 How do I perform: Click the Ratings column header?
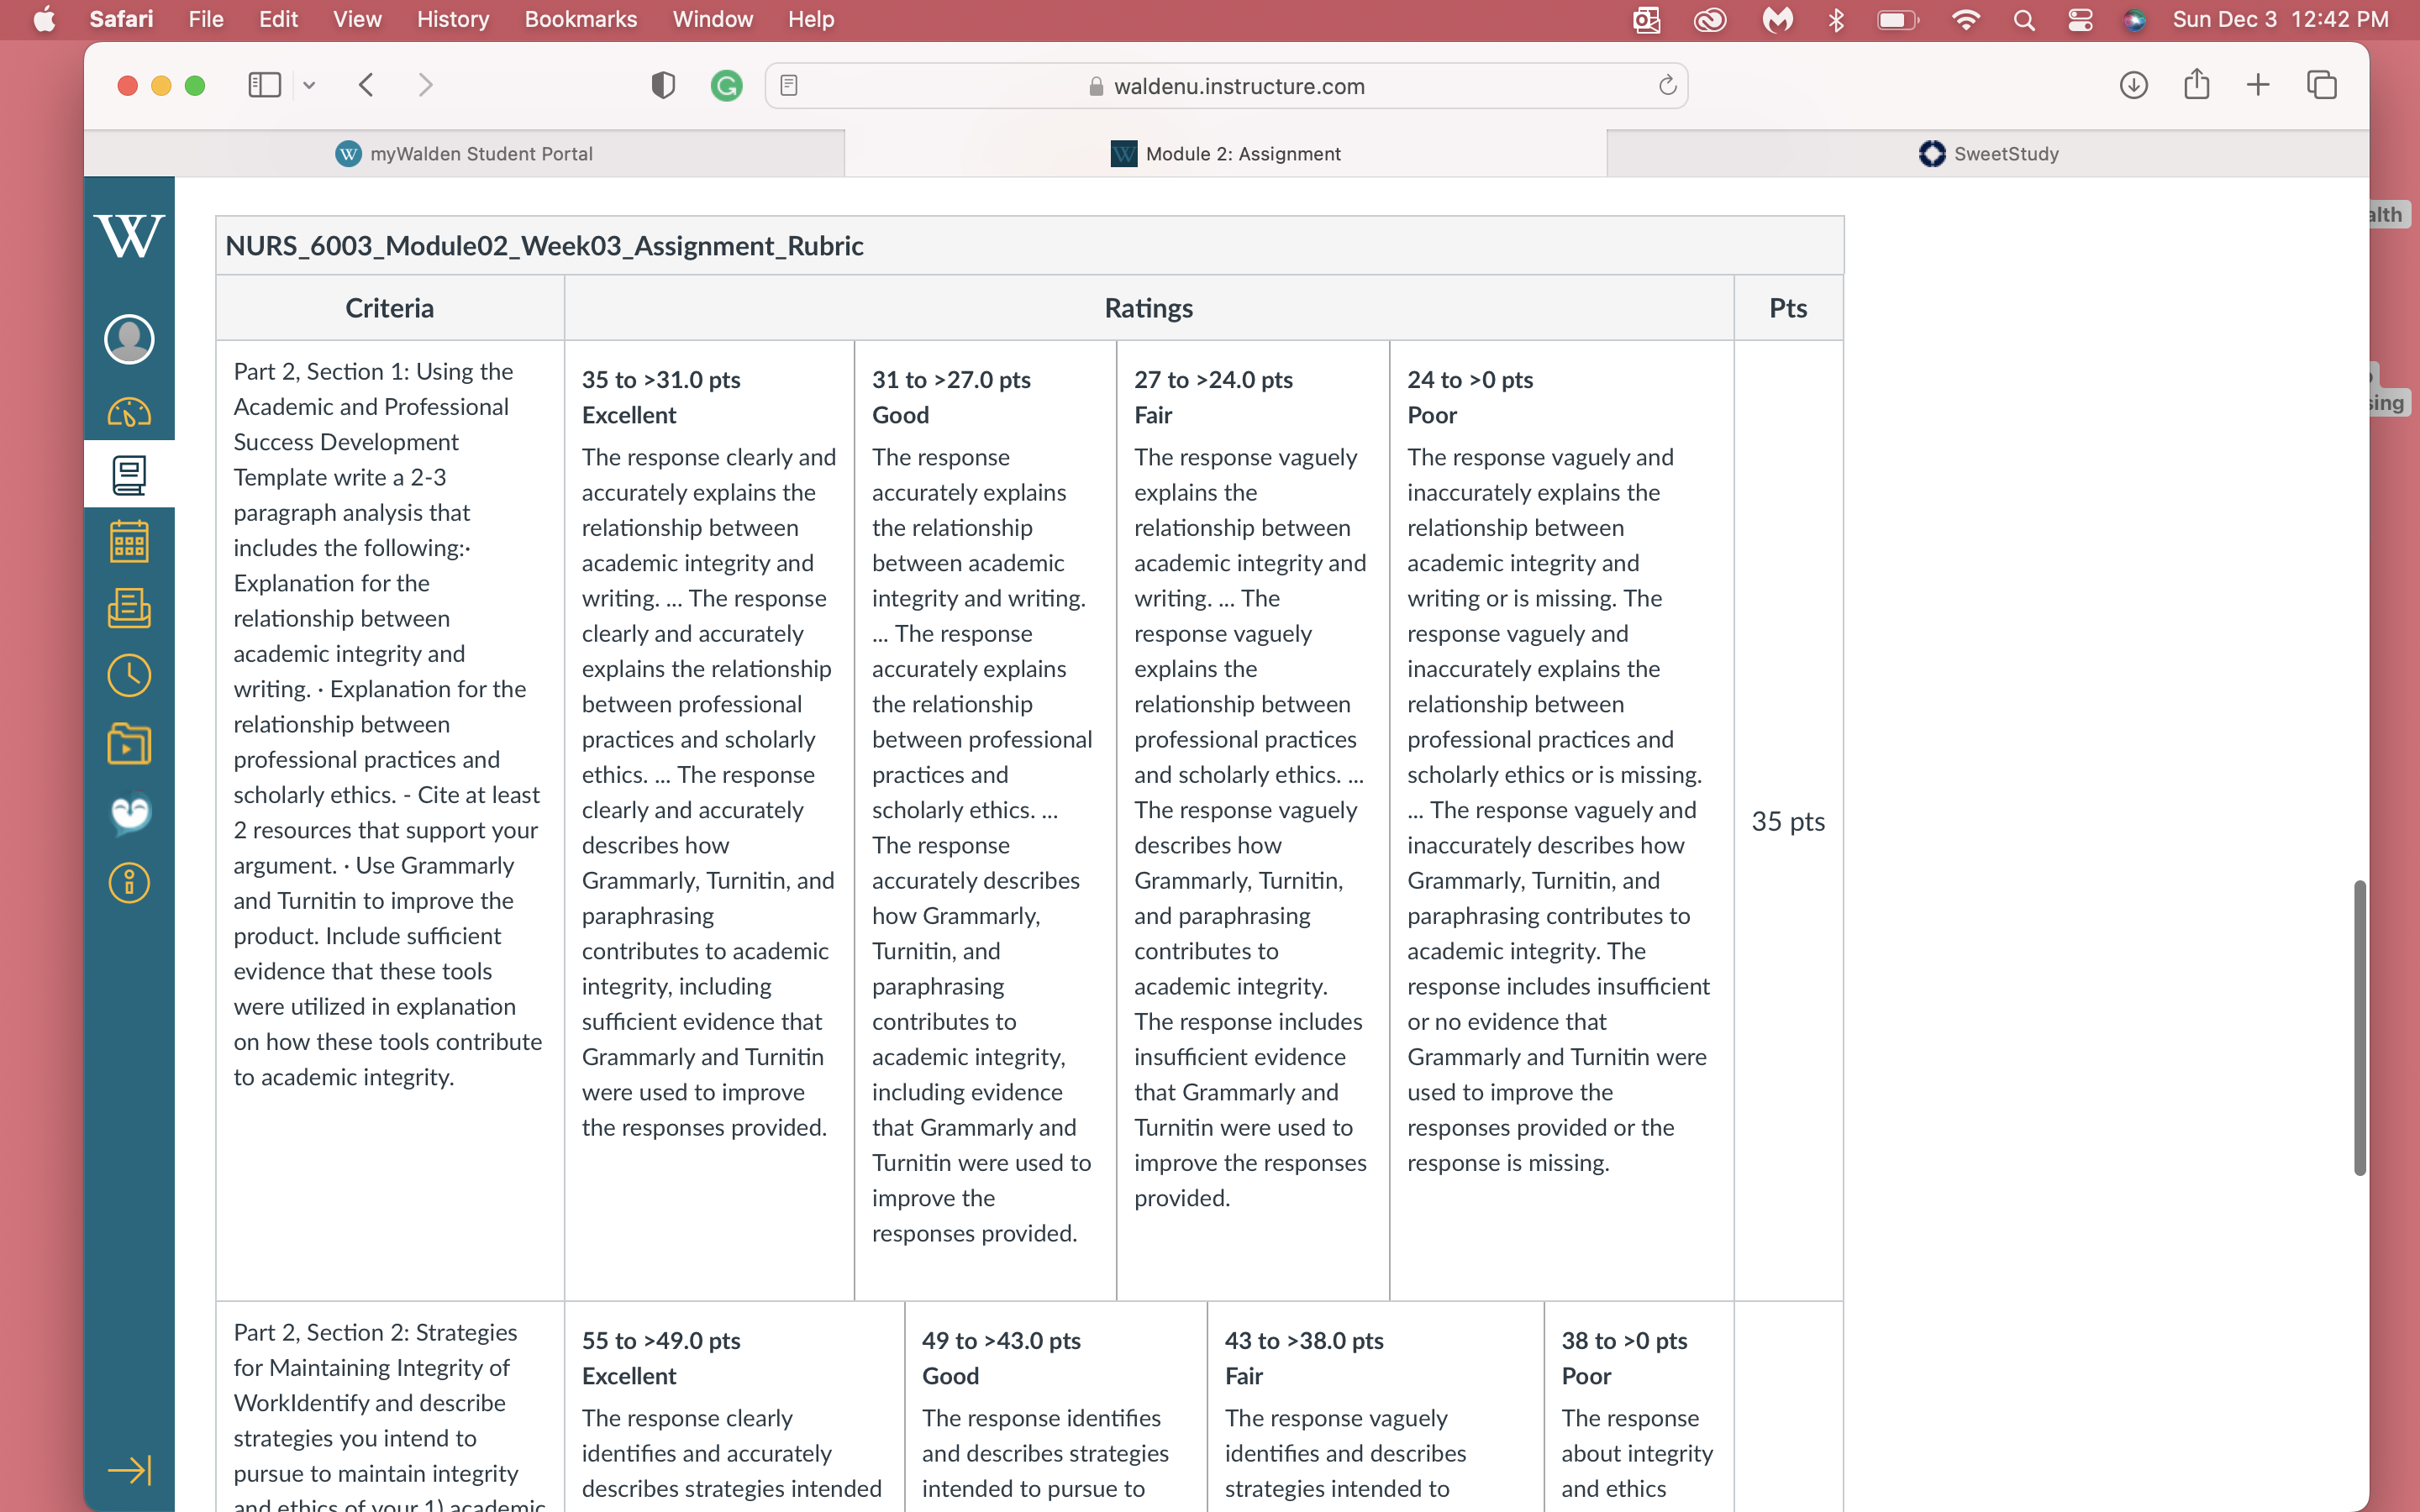point(1148,308)
